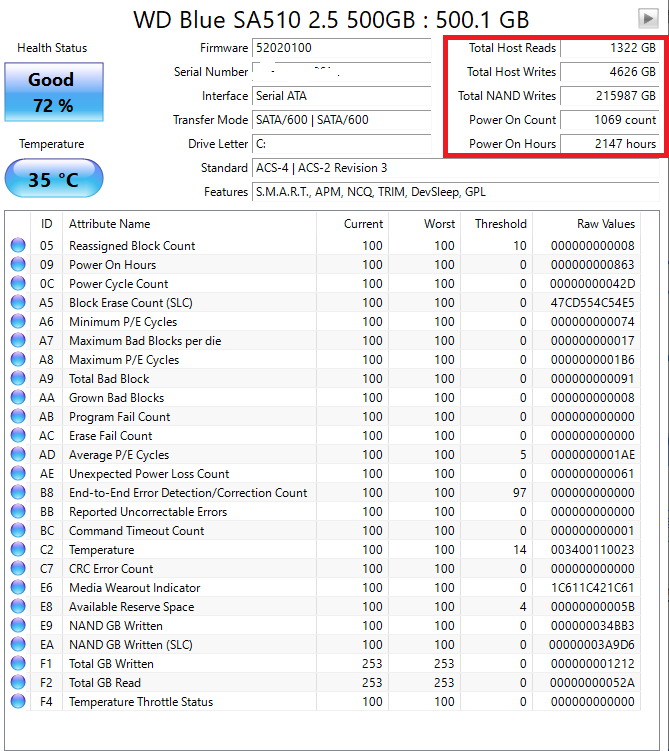
Task: Select threshold value 97 for End-to-End Error
Action: [519, 493]
